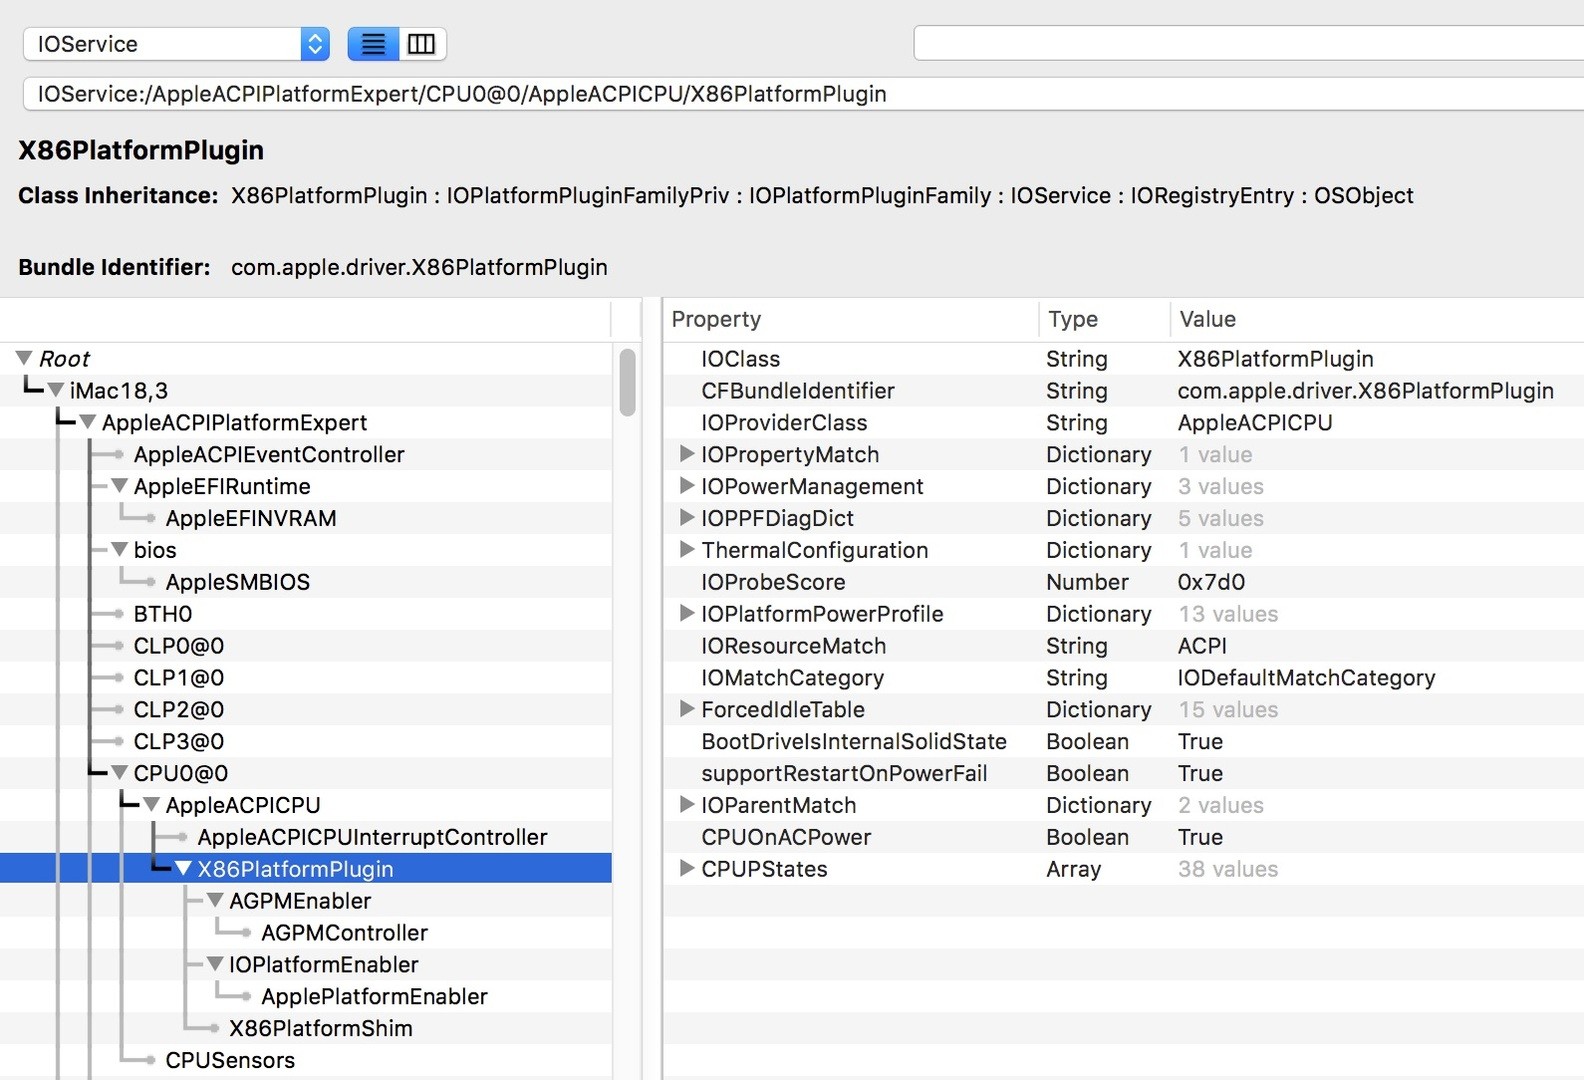Select the ApplePlatformEnabler tree entry
The height and width of the screenshot is (1080, 1584).
click(x=375, y=997)
